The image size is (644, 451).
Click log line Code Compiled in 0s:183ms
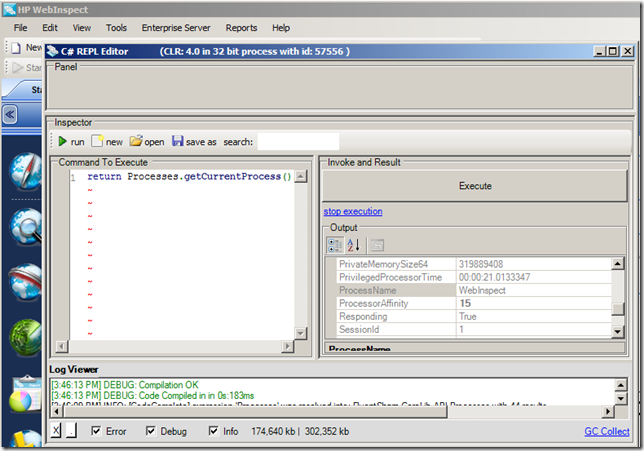coord(153,396)
